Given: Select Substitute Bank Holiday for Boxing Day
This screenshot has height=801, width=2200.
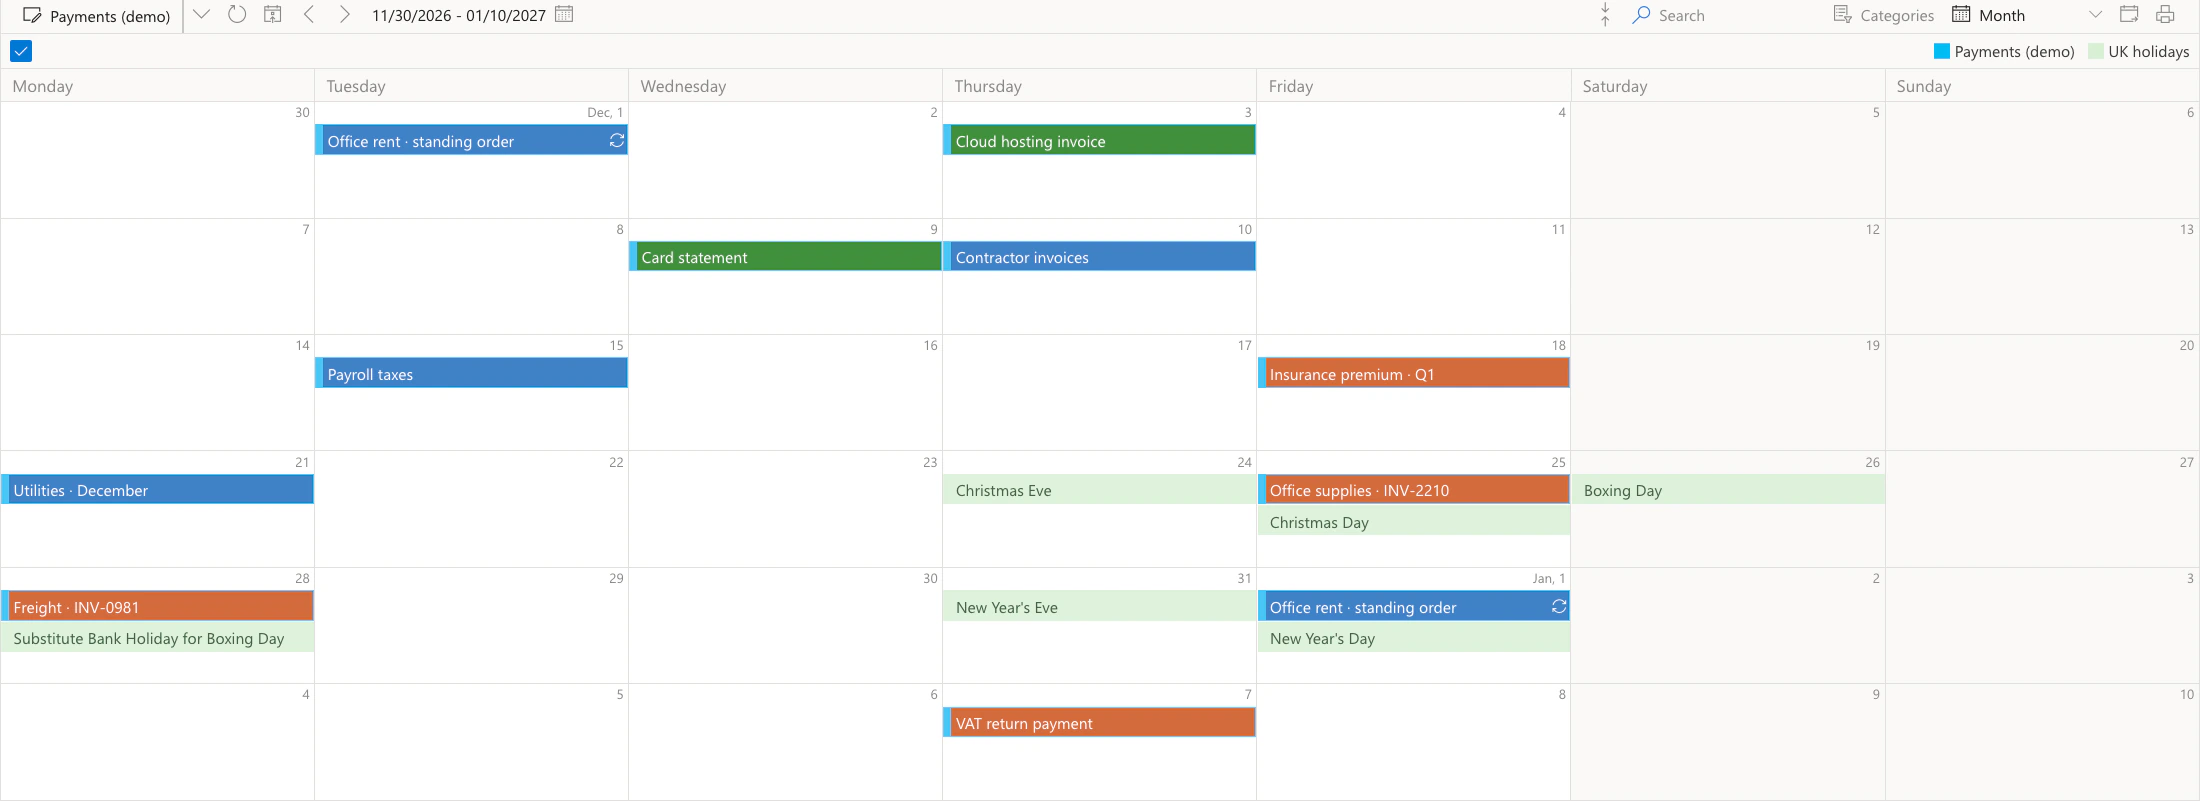Looking at the screenshot, I should 157,638.
